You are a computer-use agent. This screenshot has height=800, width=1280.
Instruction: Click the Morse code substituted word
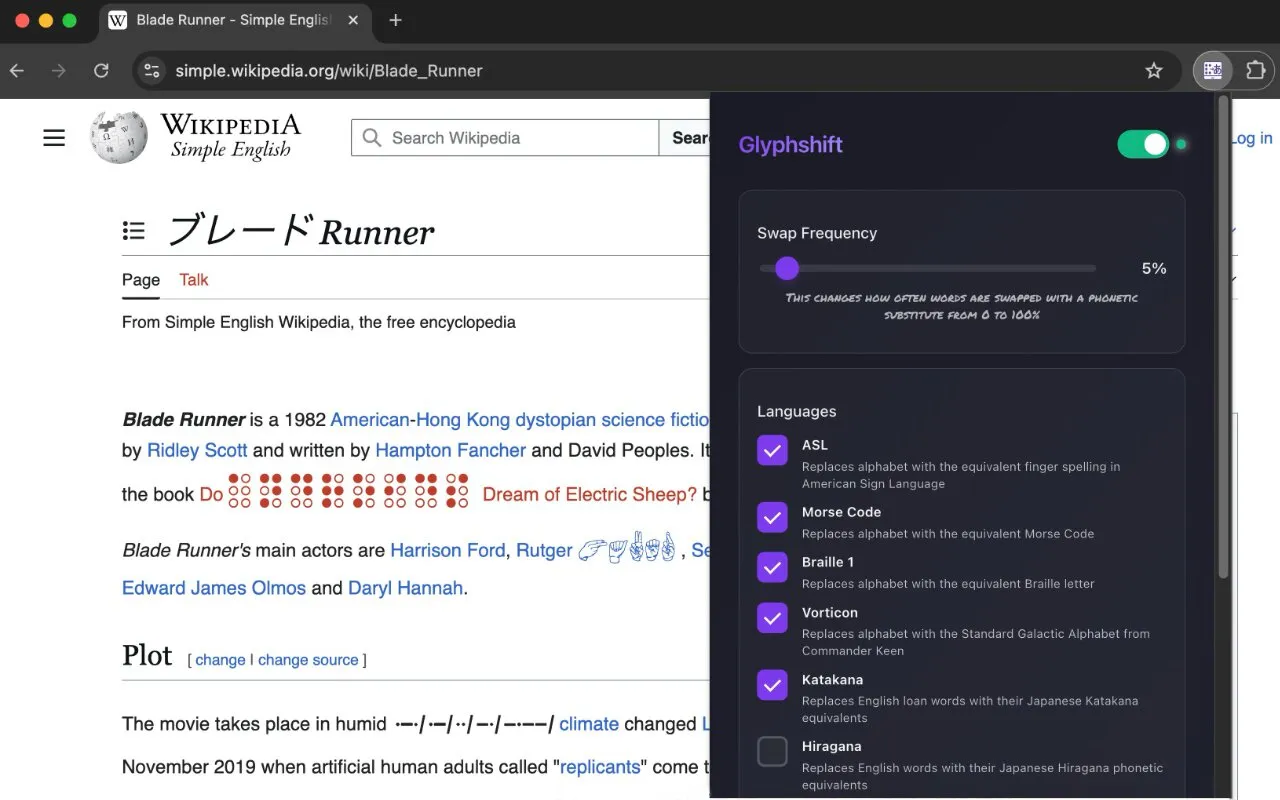tap(474, 724)
